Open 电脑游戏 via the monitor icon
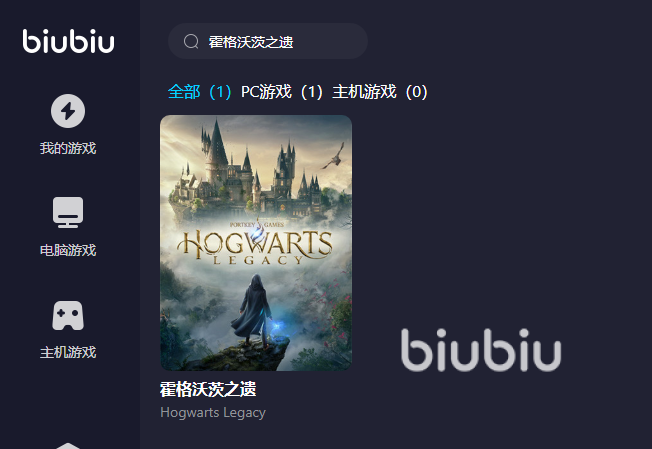Screen dimensions: 652x449 coord(68,212)
